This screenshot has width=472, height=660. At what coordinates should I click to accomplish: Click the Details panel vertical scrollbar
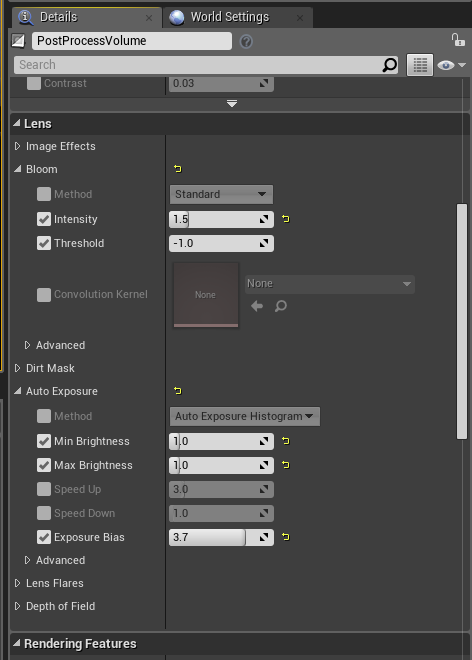point(462,322)
